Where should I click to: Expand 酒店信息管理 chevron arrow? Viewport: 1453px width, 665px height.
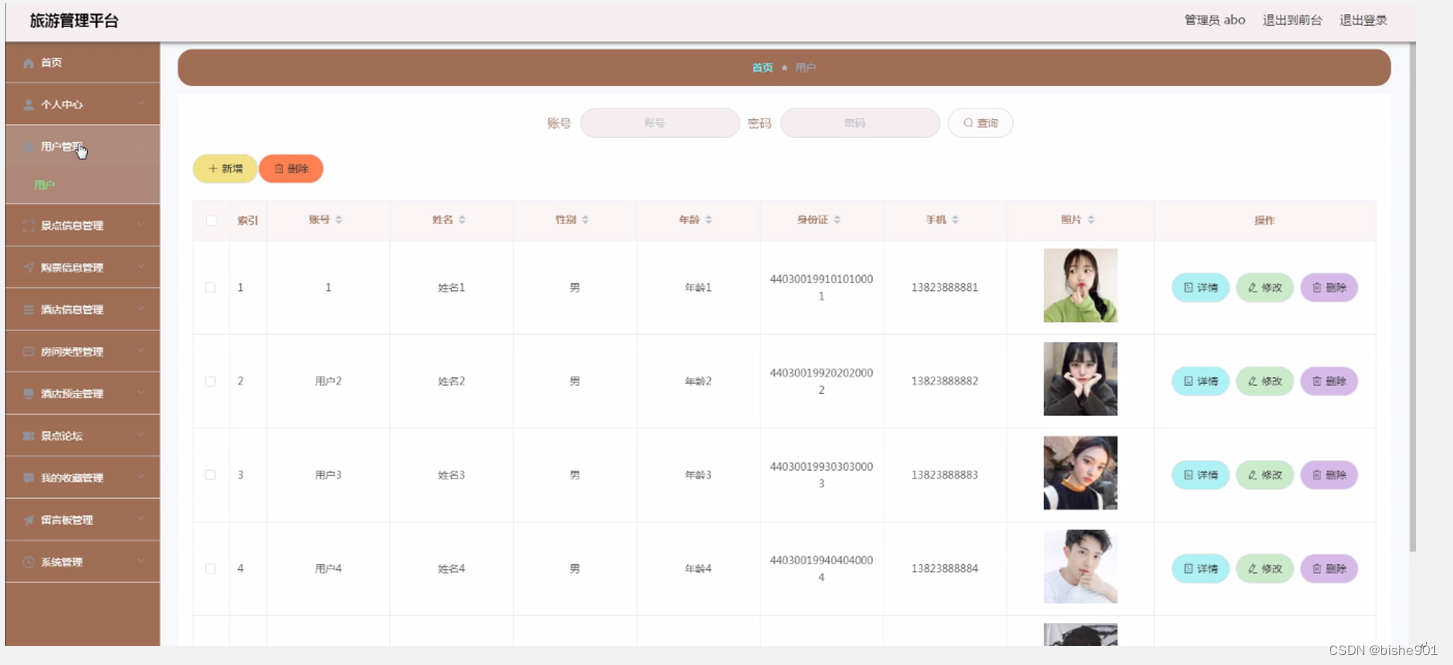coord(141,309)
